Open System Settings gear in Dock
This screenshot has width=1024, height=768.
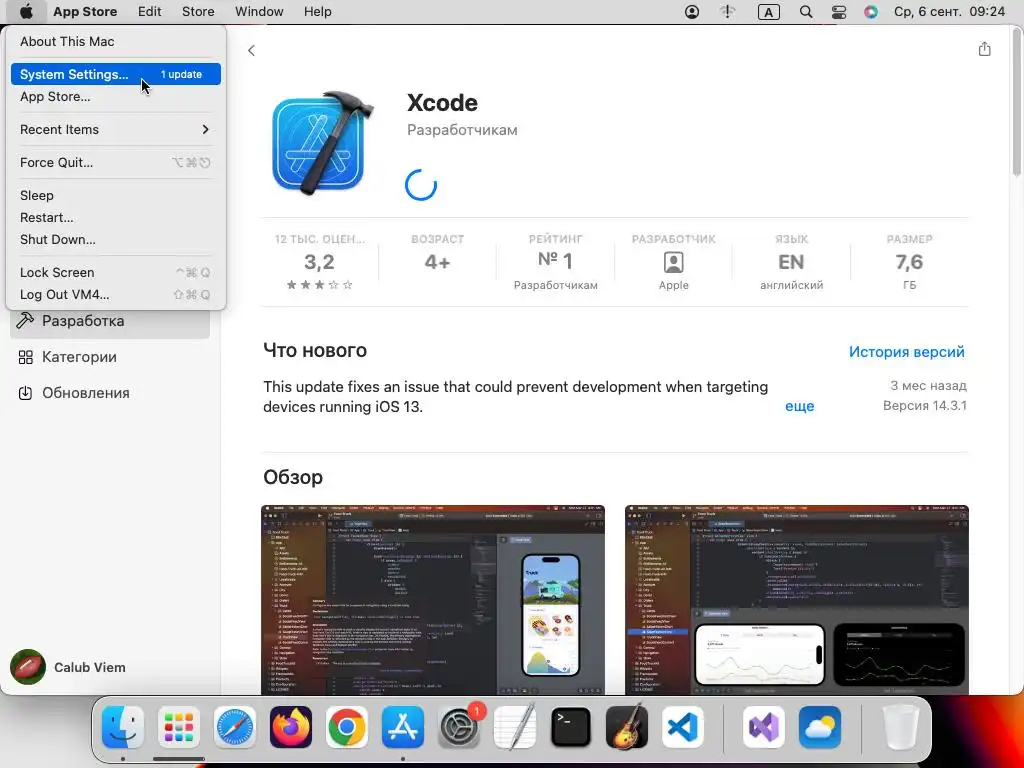tap(459, 727)
